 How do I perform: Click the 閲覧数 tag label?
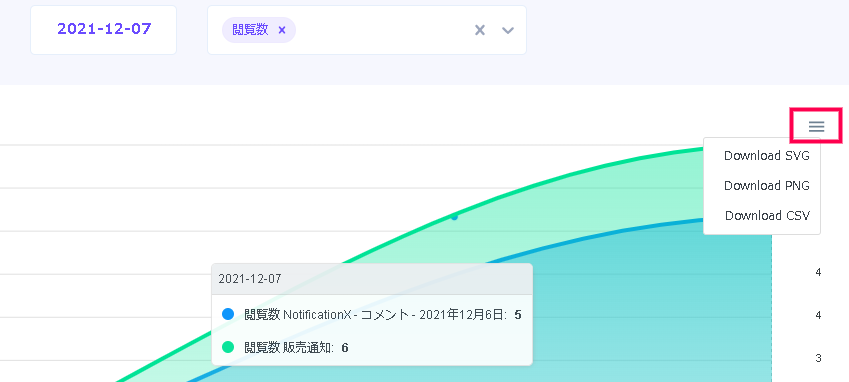coord(250,30)
